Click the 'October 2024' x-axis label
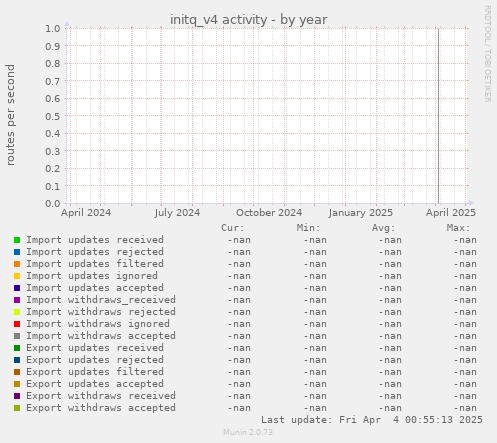Image resolution: width=497 pixels, height=443 pixels. (x=269, y=213)
